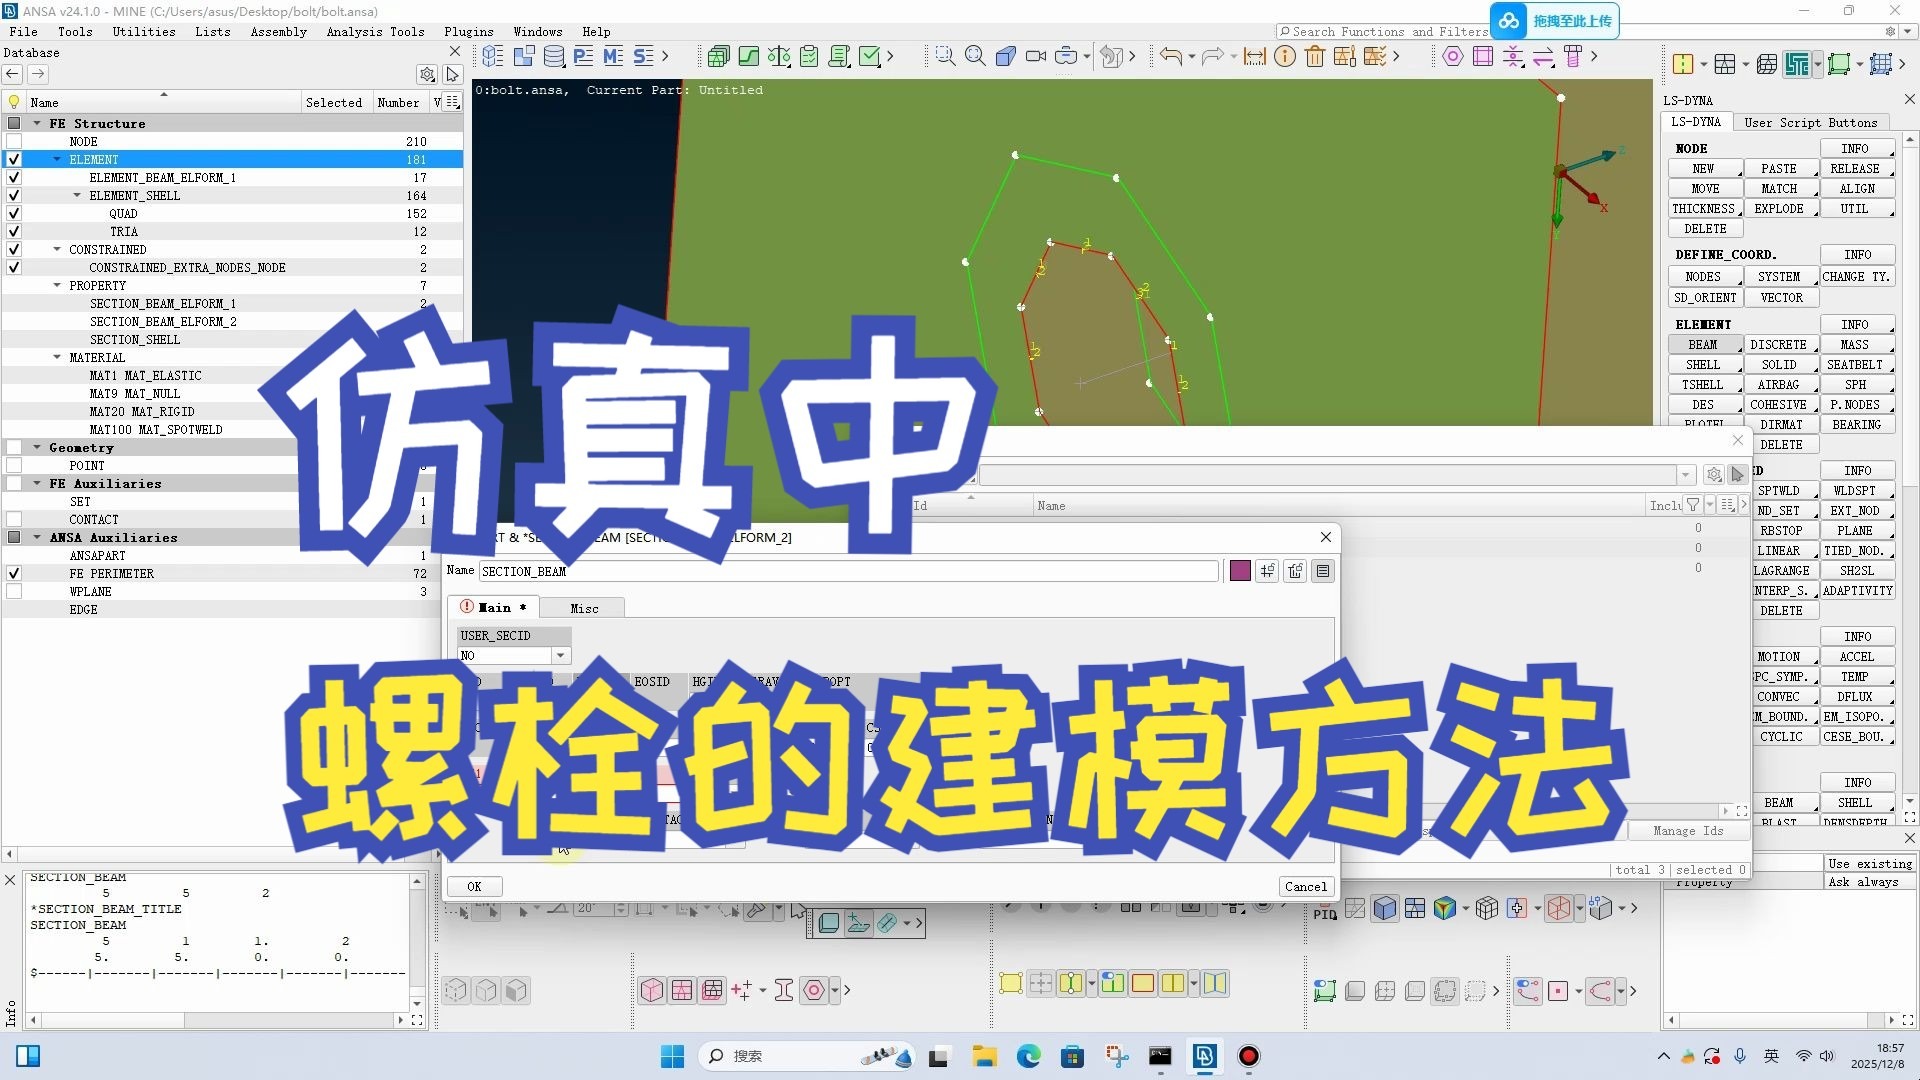Image resolution: width=1920 pixels, height=1080 pixels.
Task: Click the camera view icon
Action: (x=1036, y=57)
